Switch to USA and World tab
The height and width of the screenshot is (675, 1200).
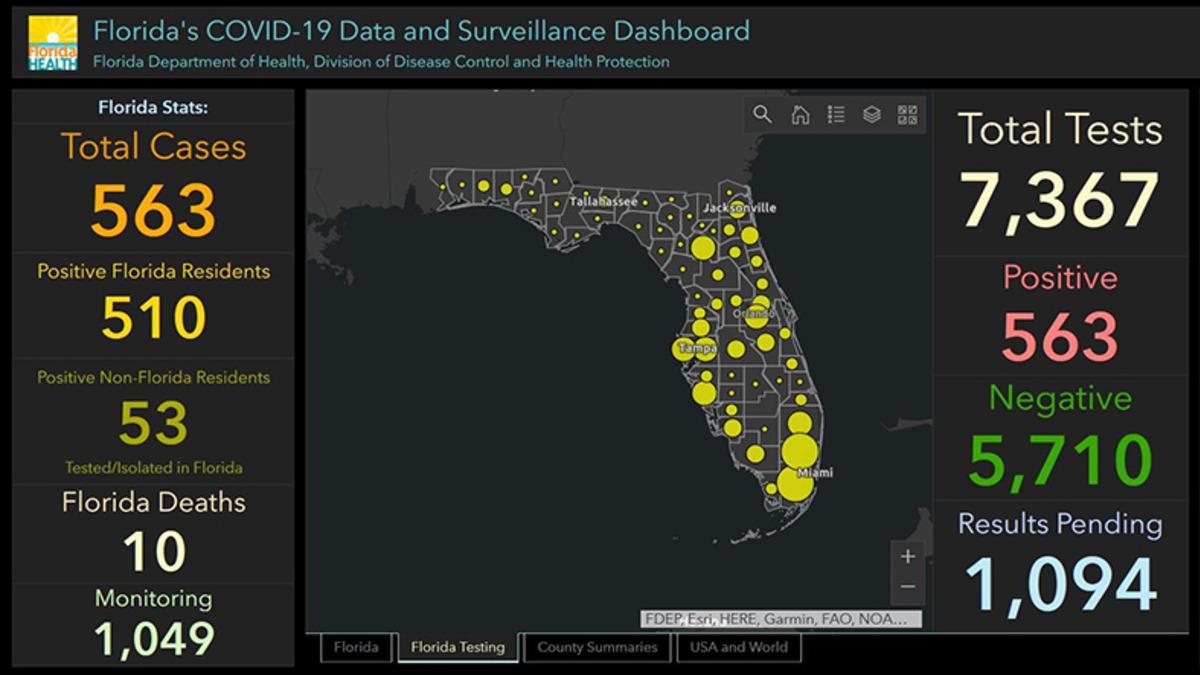tap(738, 647)
